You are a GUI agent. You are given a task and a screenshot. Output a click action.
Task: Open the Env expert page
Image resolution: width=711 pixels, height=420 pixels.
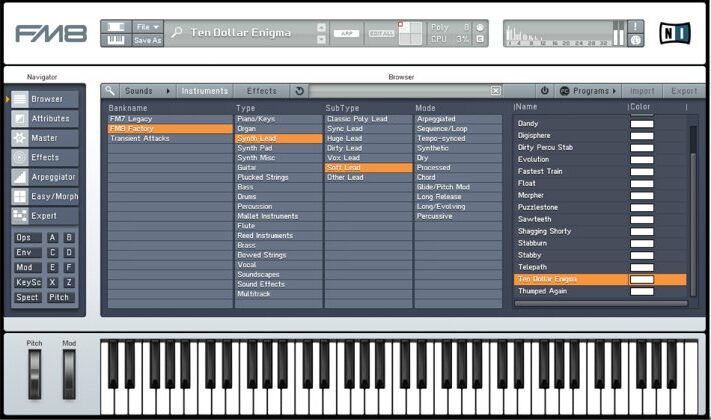28,253
